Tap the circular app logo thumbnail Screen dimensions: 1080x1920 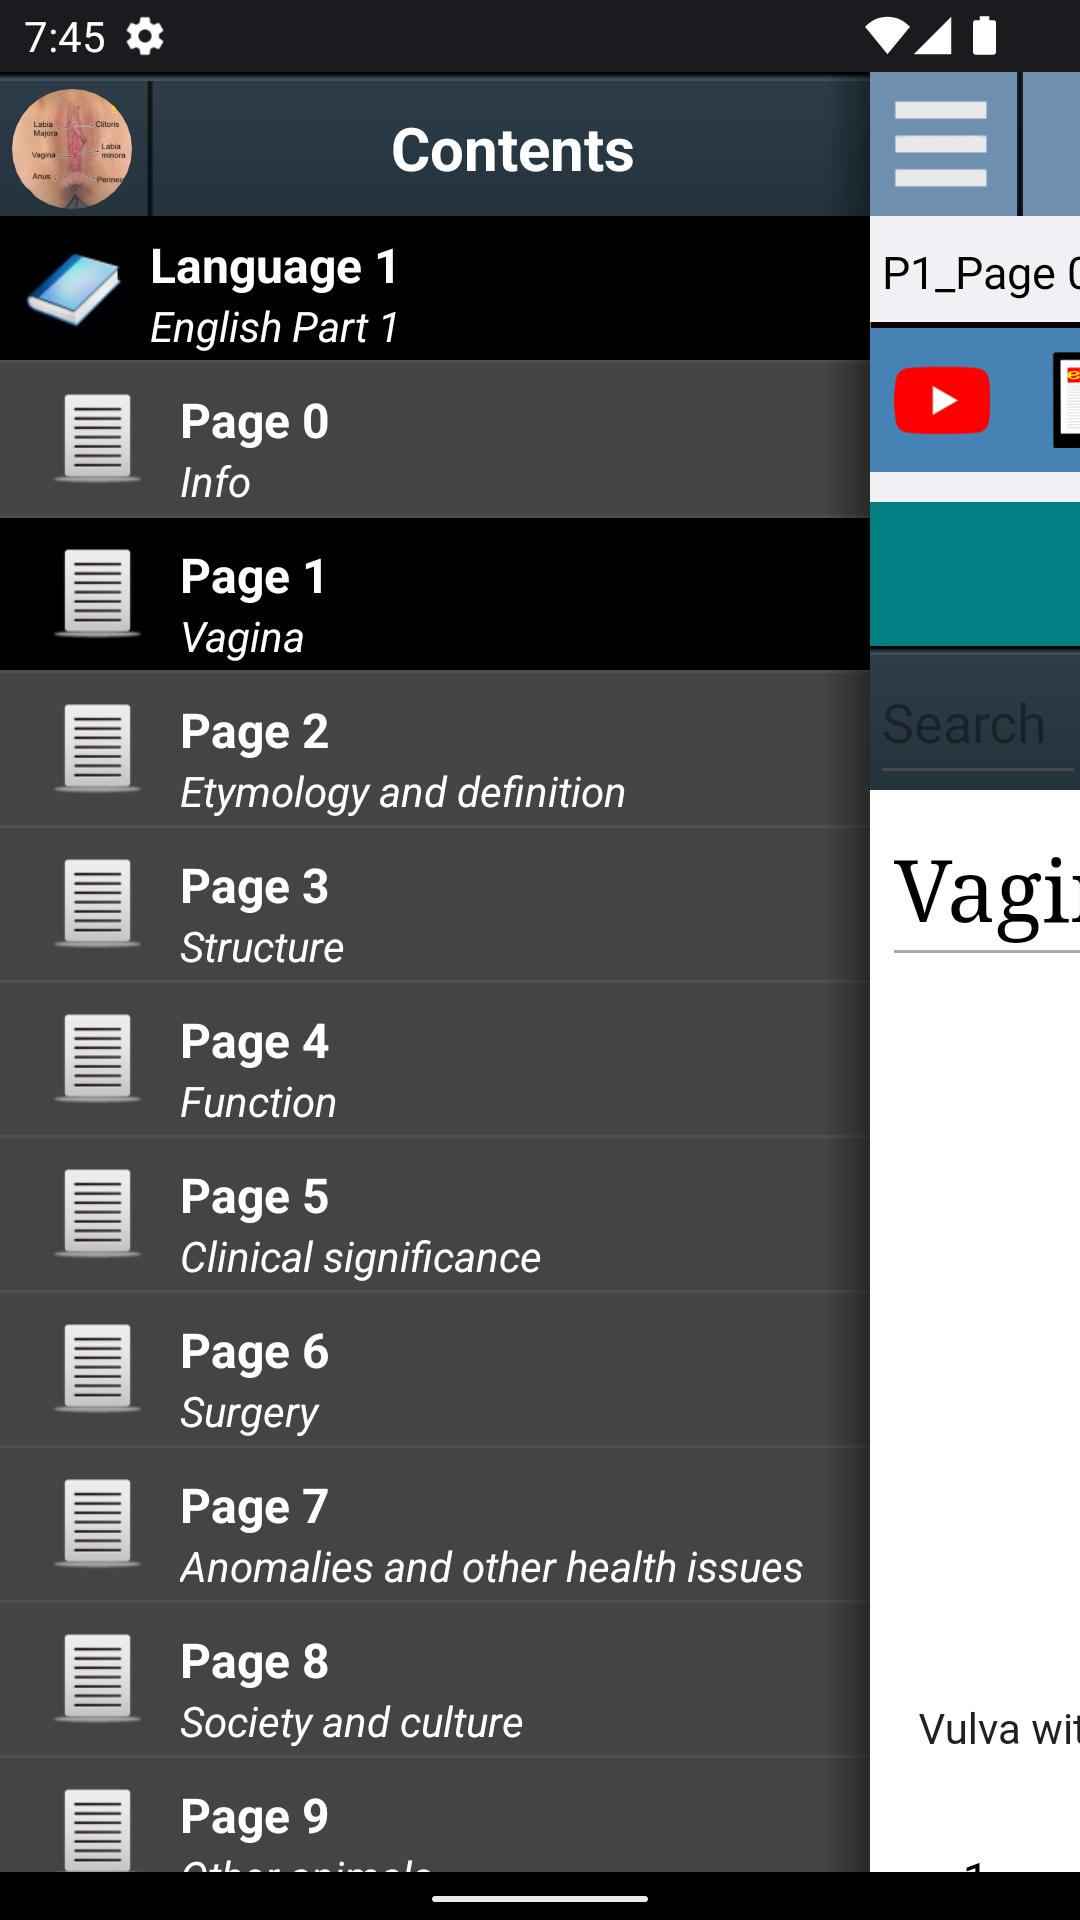(72, 148)
